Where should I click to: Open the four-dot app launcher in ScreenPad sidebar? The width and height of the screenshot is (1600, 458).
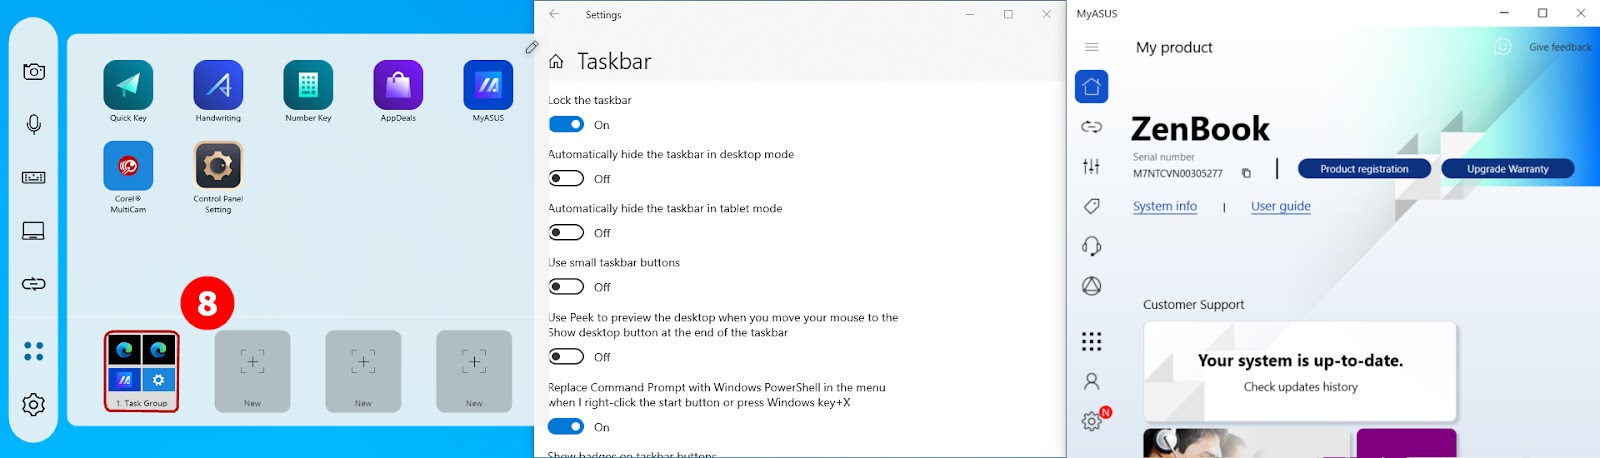click(34, 351)
